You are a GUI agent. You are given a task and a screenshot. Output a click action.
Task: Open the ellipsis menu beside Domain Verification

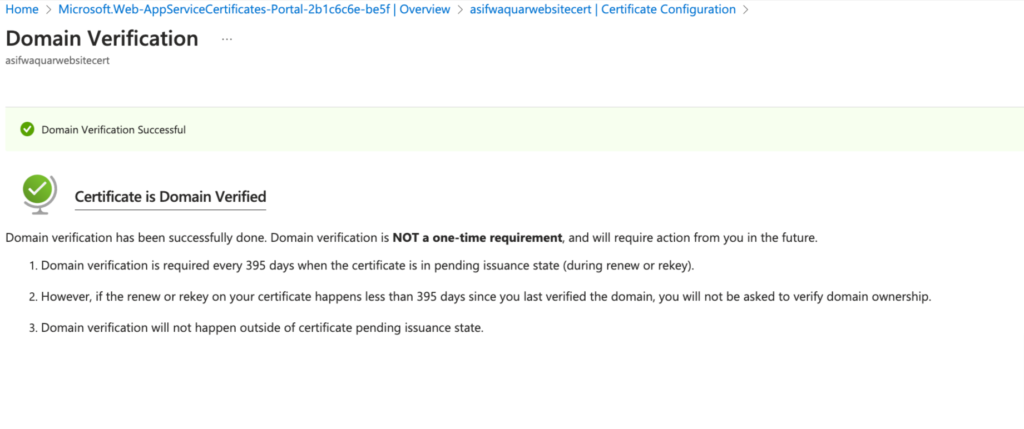[x=227, y=39]
